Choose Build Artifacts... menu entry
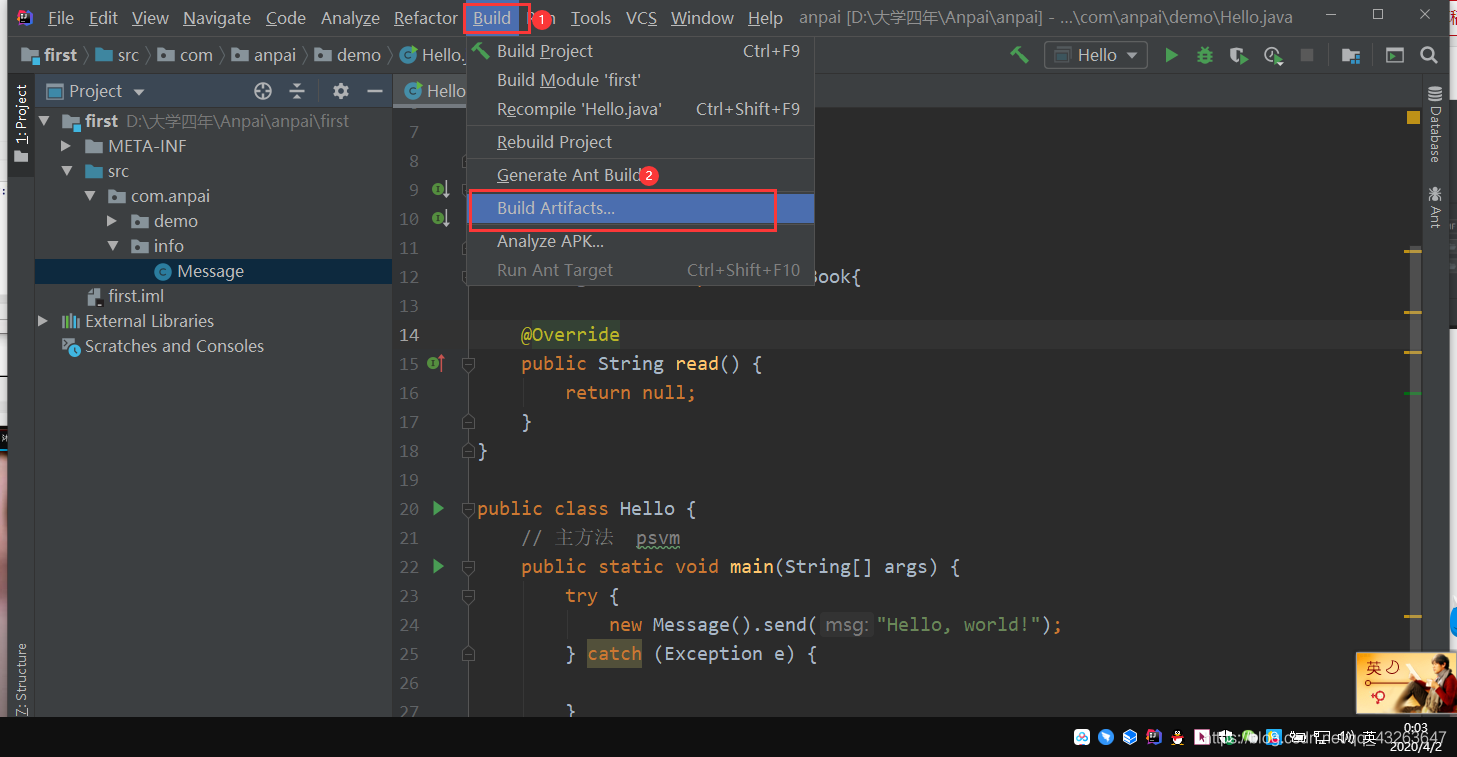The image size is (1457, 757). point(640,208)
